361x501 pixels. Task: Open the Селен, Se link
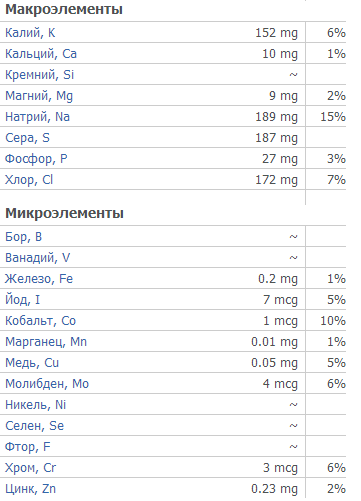click(34, 426)
